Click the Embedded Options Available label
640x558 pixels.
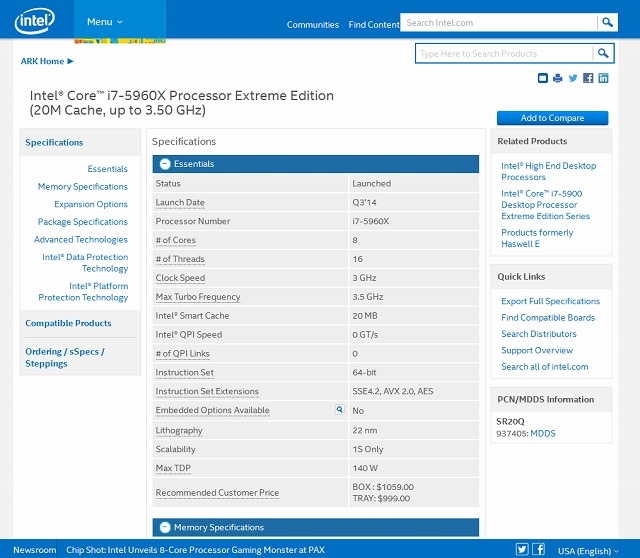(x=212, y=410)
